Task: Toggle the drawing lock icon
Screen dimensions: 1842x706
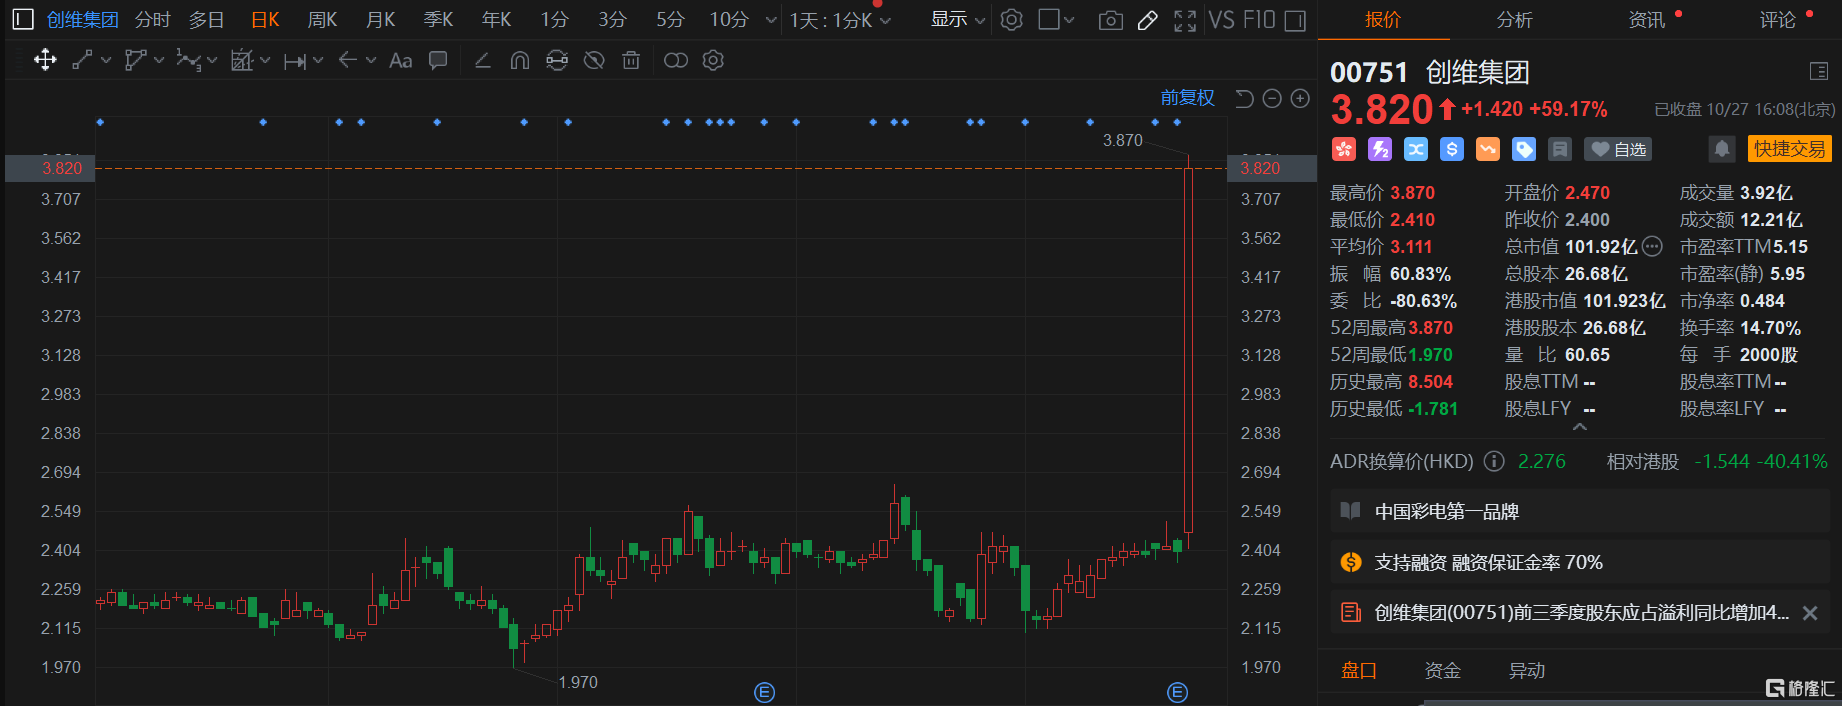Action: coord(557,60)
